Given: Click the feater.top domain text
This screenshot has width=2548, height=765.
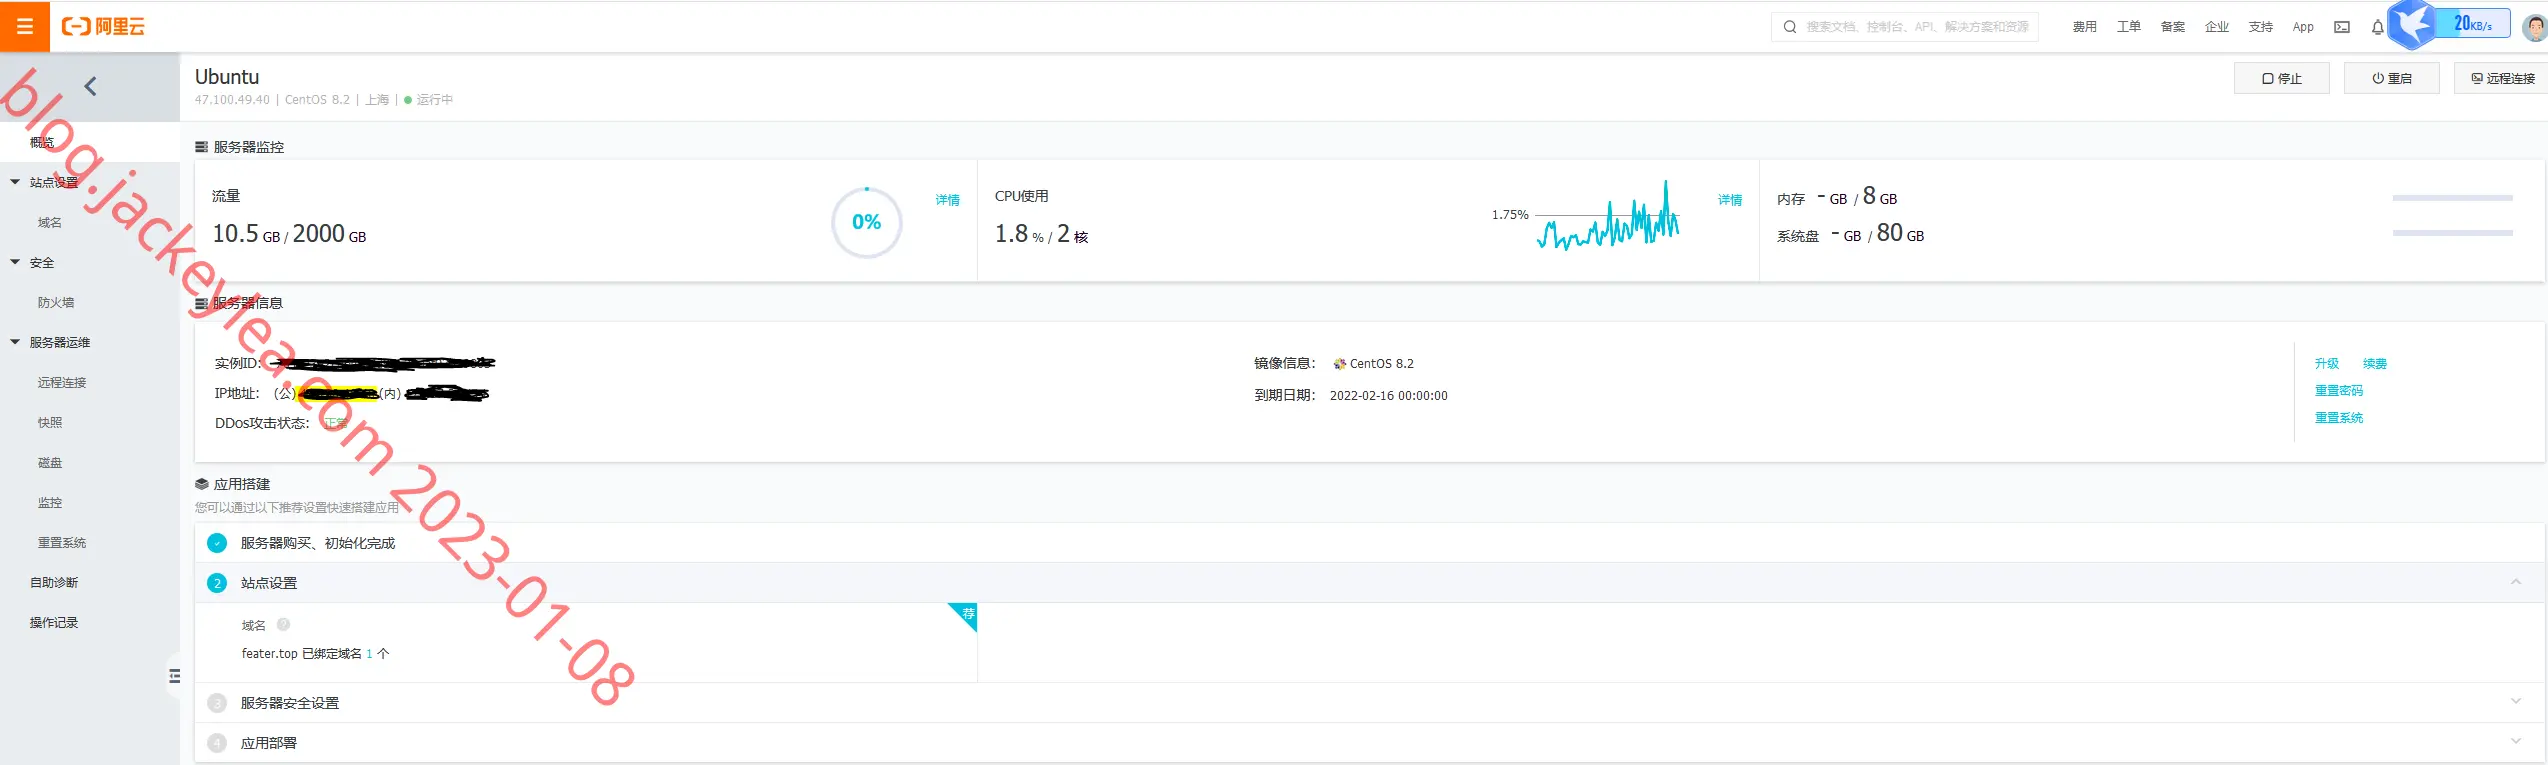Looking at the screenshot, I should pos(269,654).
